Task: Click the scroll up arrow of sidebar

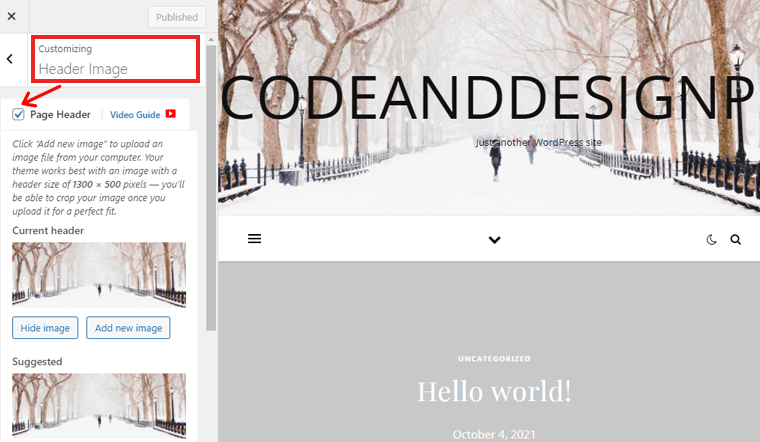Action: pyautogui.click(x=211, y=39)
